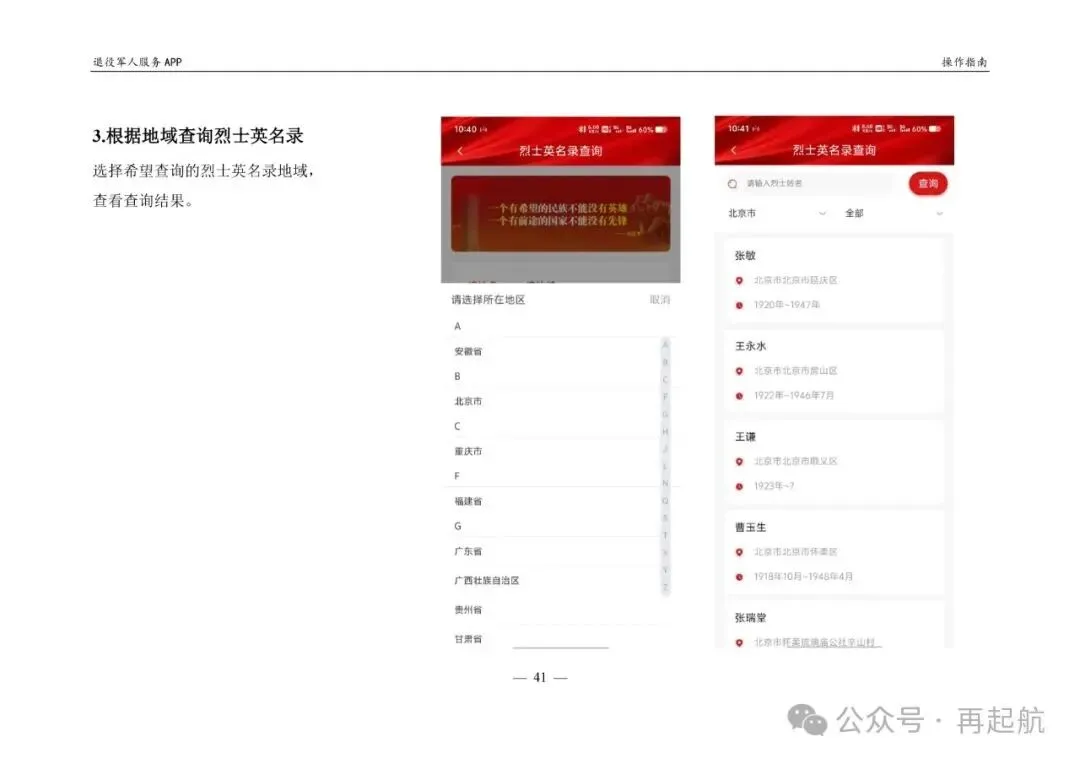Click the red slogan banner image
1080x764 pixels.
tap(561, 214)
